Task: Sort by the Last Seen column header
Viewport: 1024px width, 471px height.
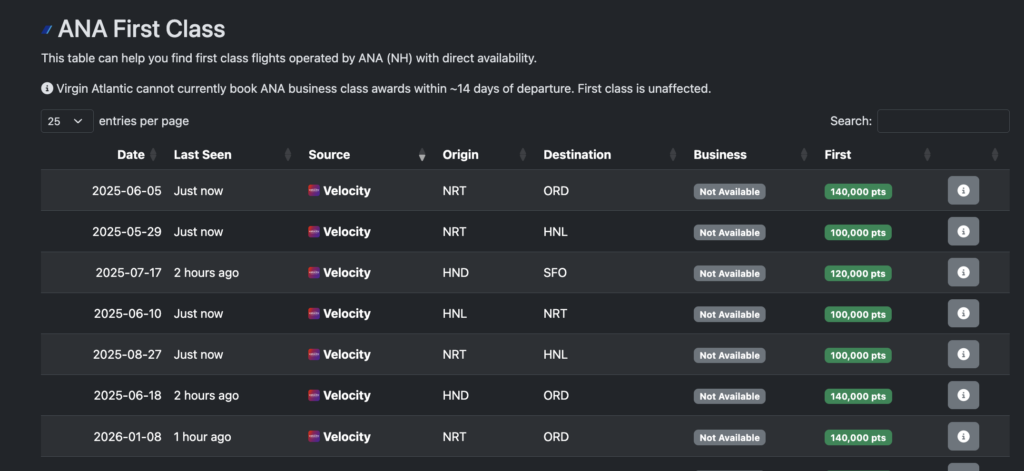Action: tap(202, 155)
